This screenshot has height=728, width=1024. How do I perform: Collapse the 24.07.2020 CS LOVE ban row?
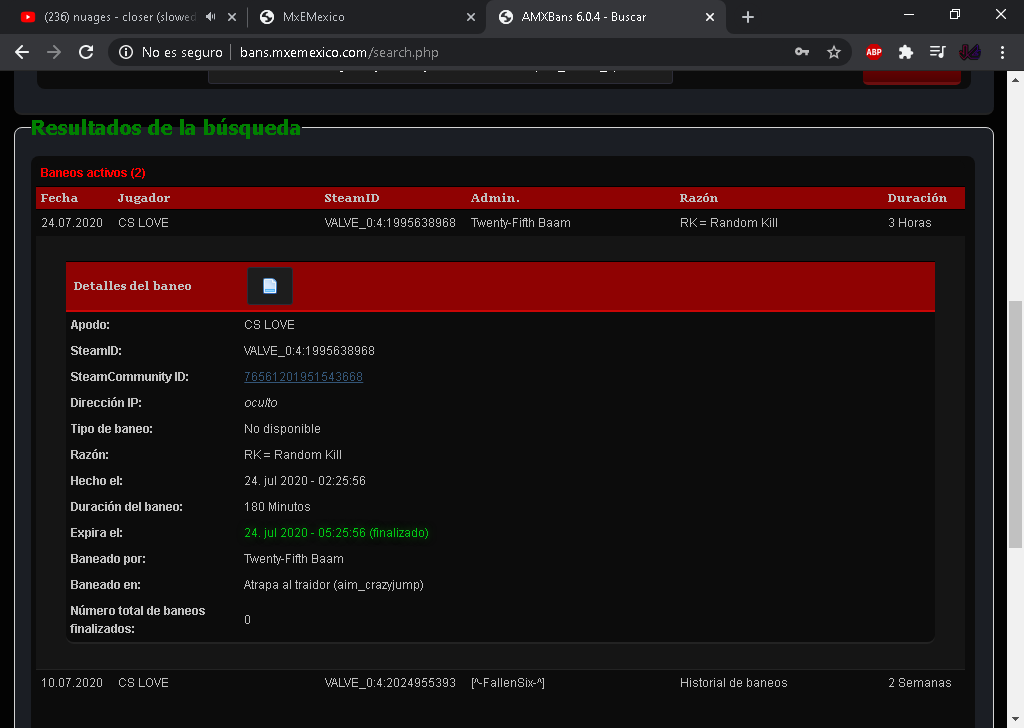[x=500, y=223]
